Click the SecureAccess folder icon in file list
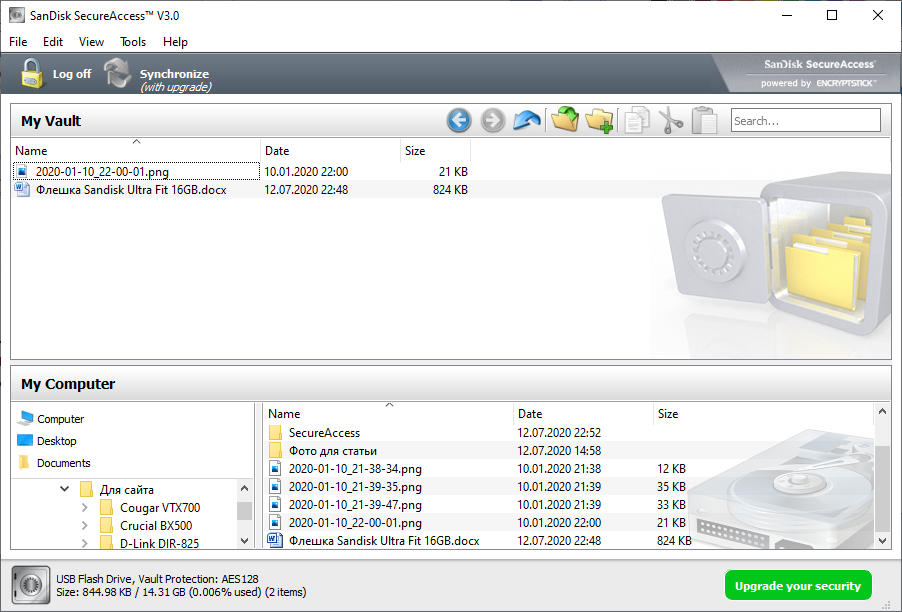This screenshot has height=612, width=902. pos(276,433)
